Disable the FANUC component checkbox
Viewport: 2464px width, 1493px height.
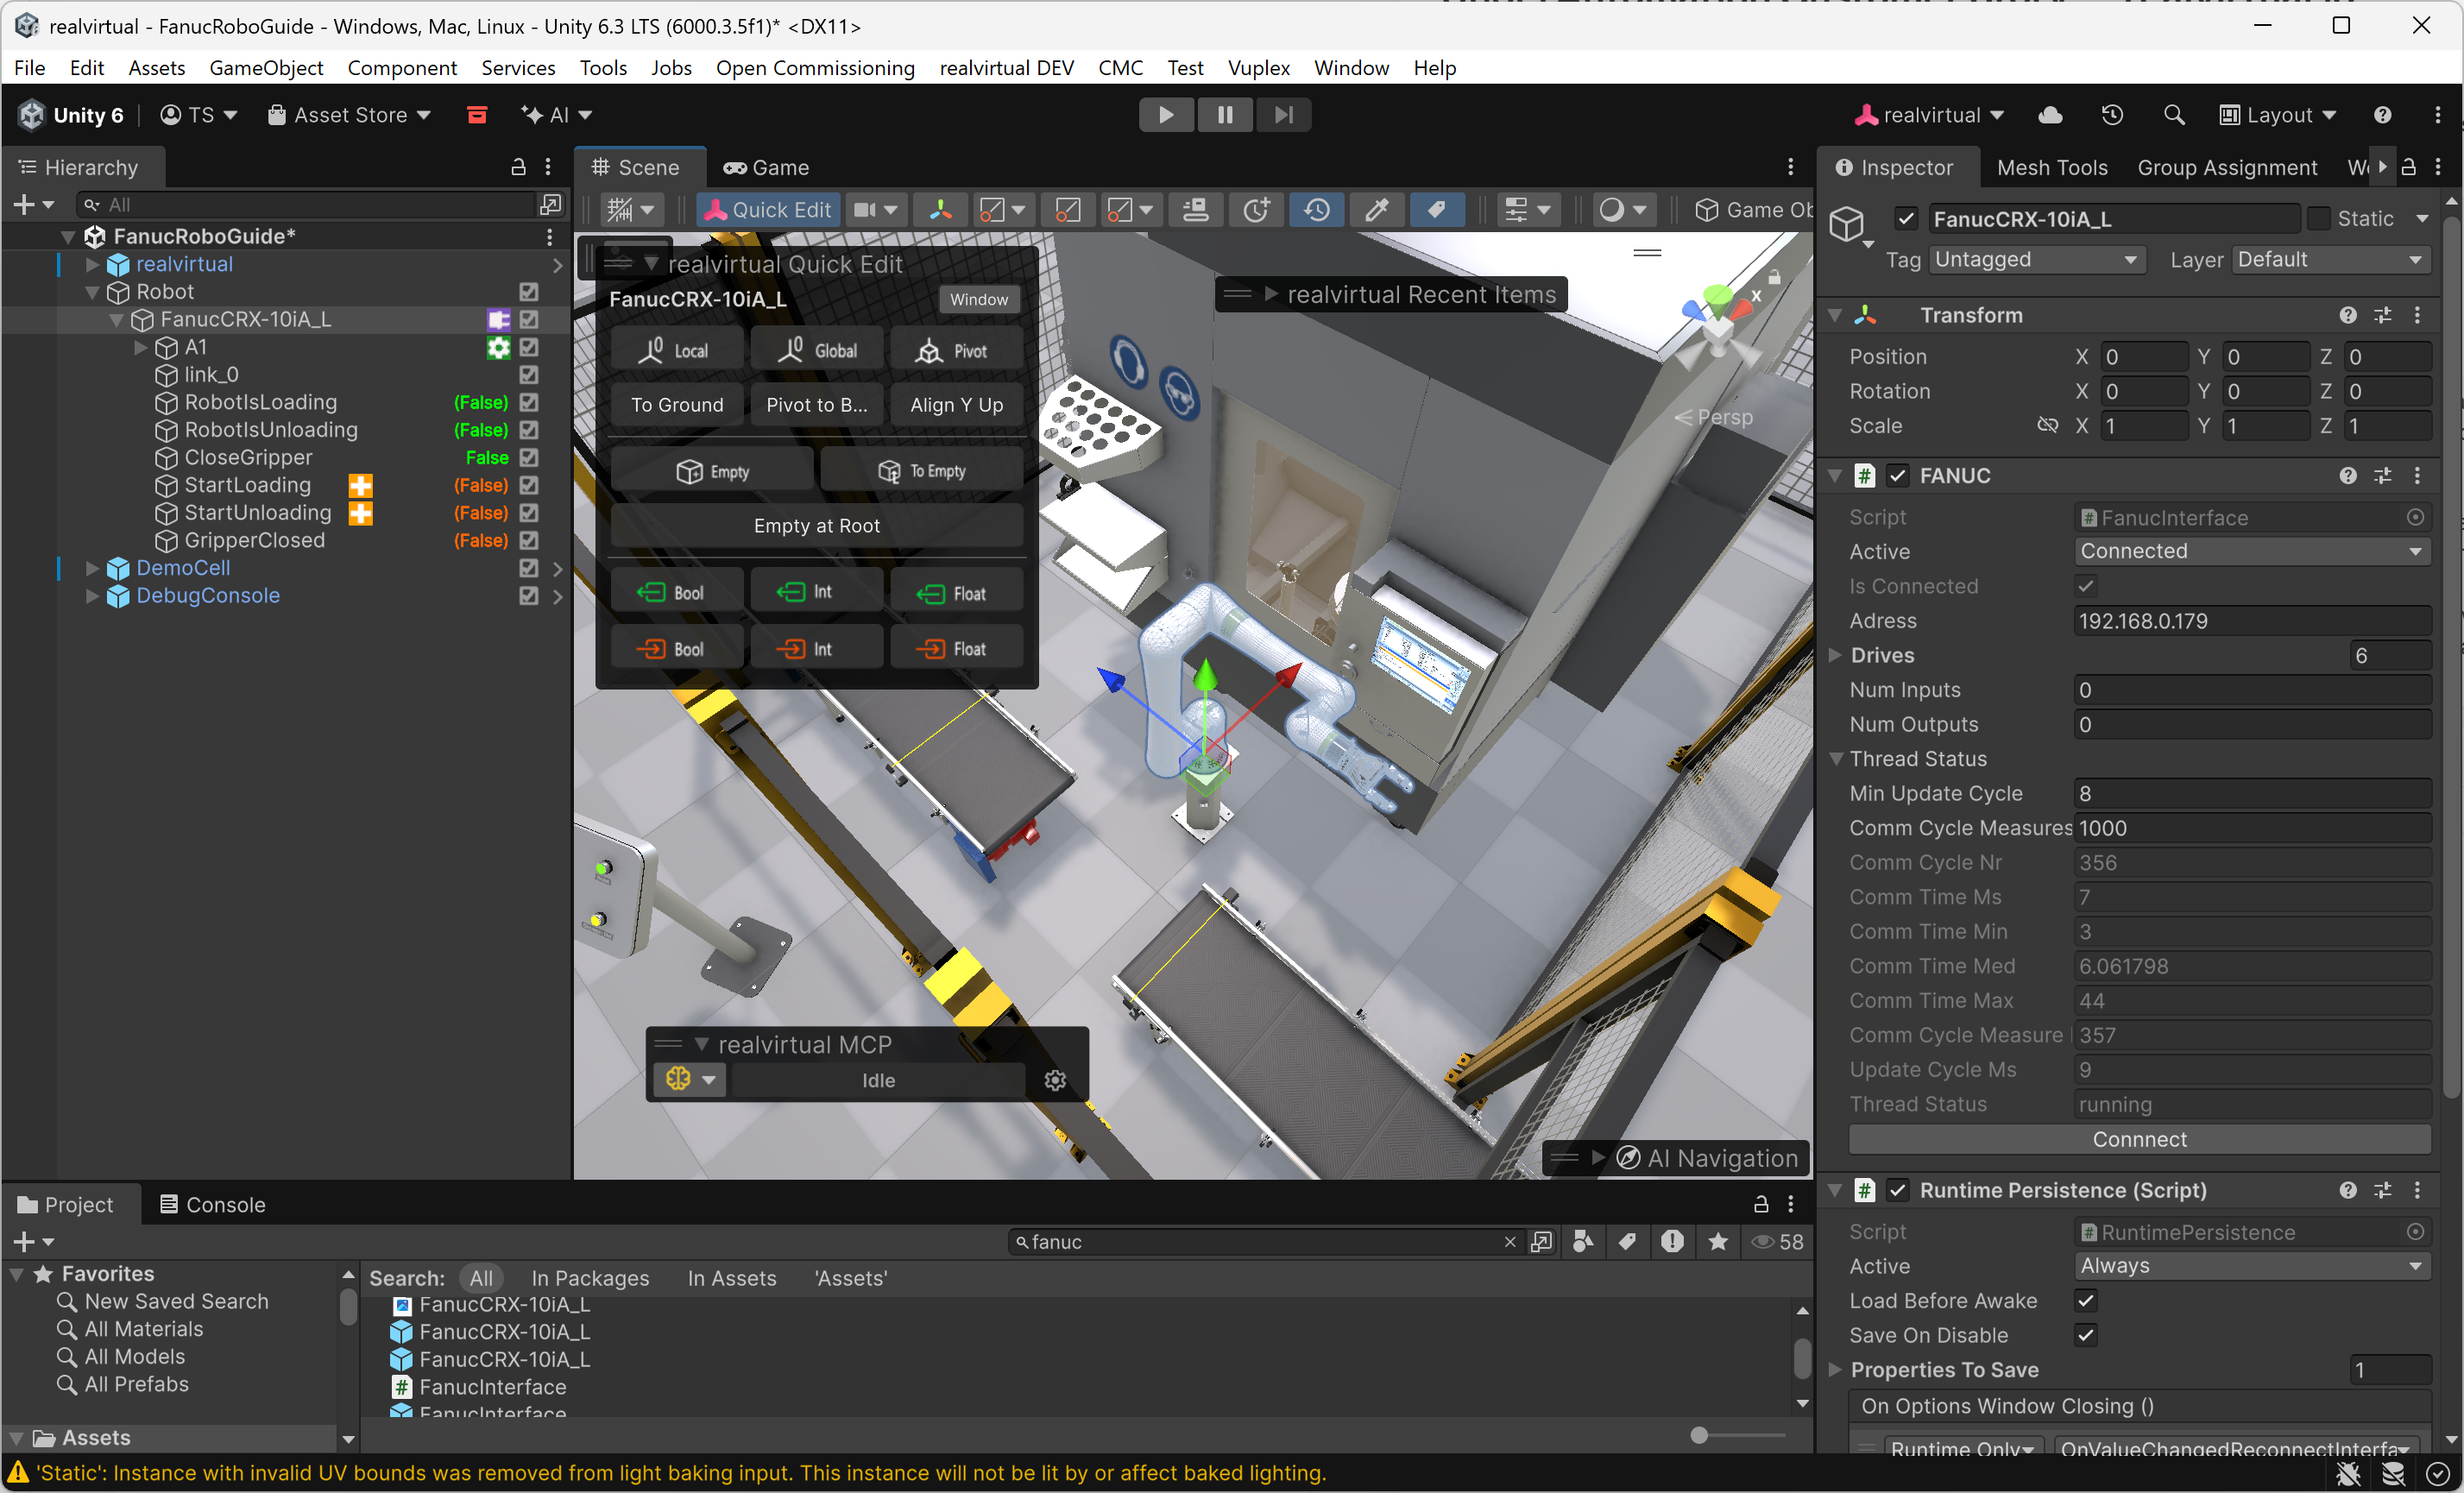[x=1897, y=476]
